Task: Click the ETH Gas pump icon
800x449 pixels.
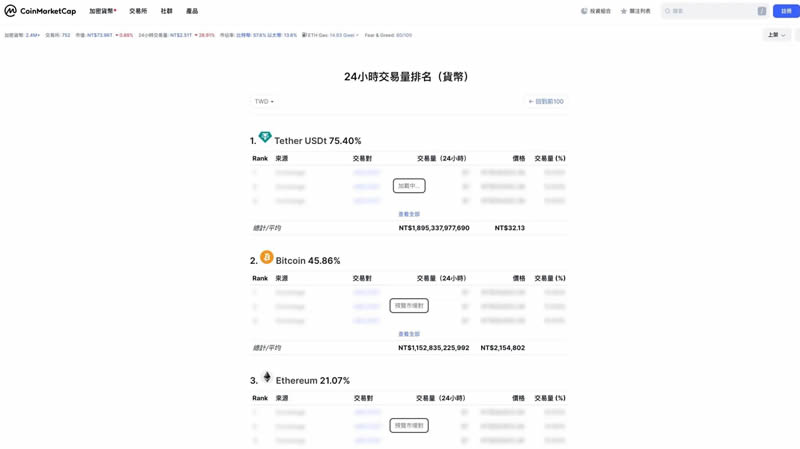Action: pos(304,35)
